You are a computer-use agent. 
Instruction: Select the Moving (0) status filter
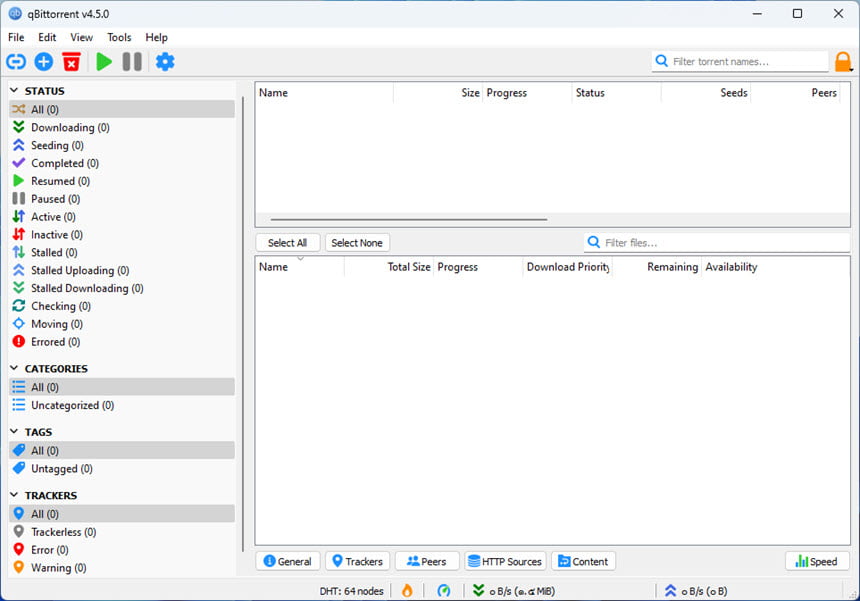pyautogui.click(x=122, y=324)
